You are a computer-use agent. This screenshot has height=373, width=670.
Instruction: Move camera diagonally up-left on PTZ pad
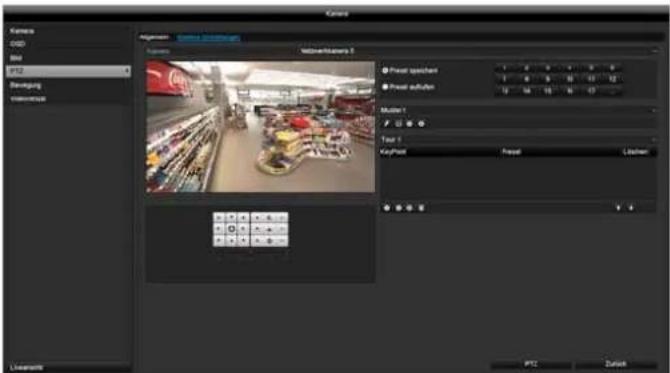219,217
